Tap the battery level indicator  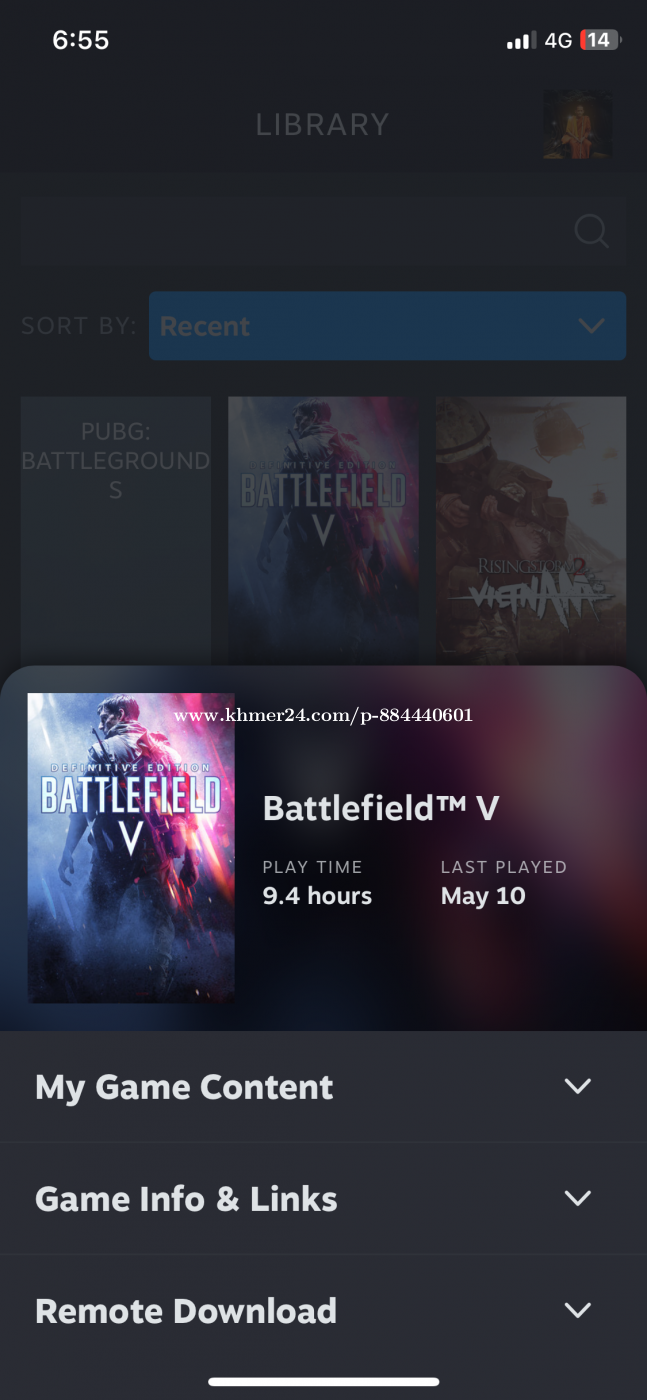(600, 40)
